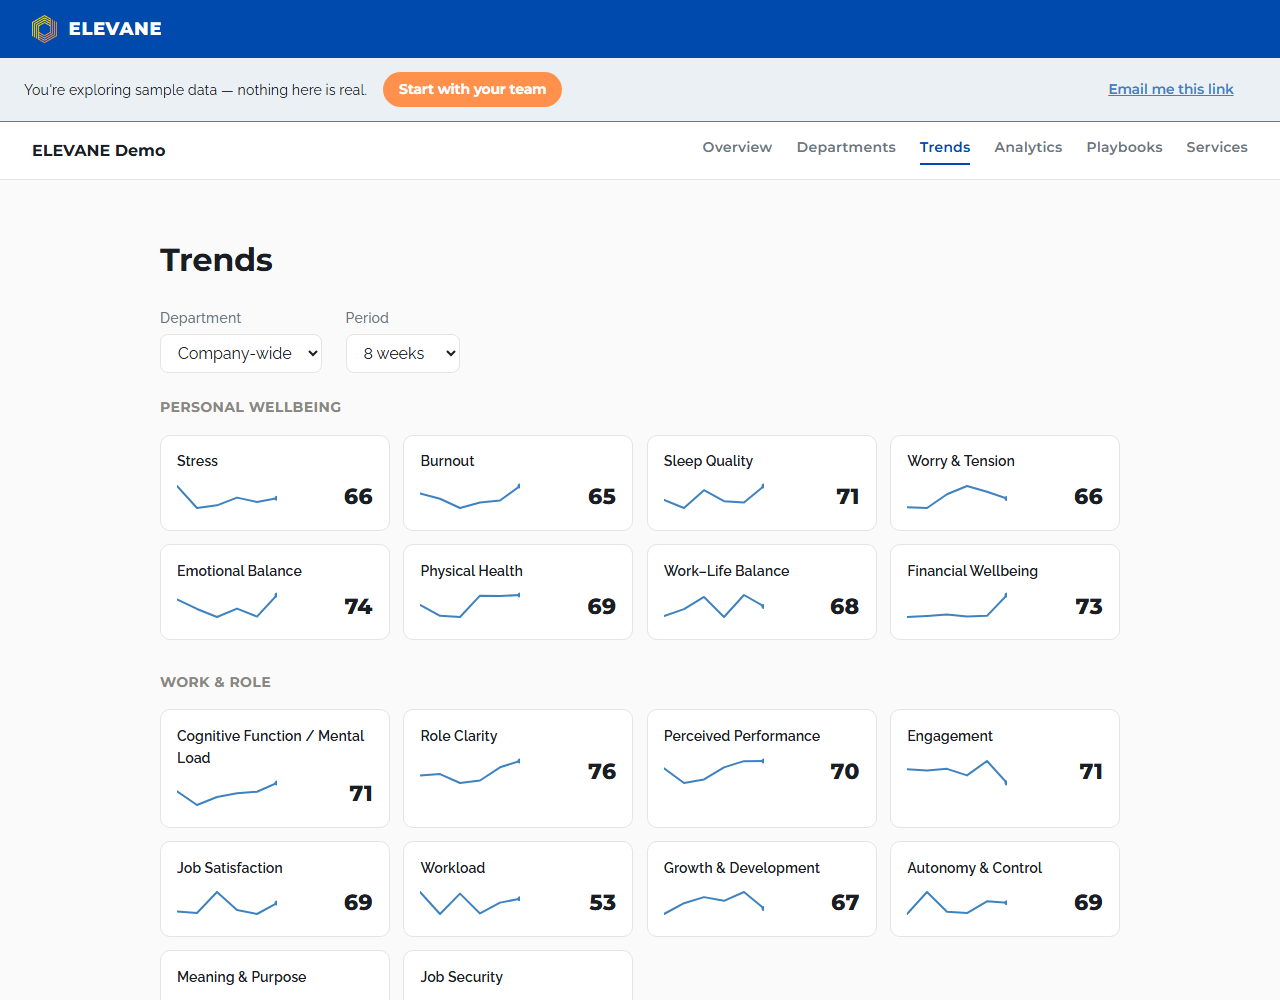Open the Physical Health trend card
Screen dimensions: 1280x1000
click(518, 592)
